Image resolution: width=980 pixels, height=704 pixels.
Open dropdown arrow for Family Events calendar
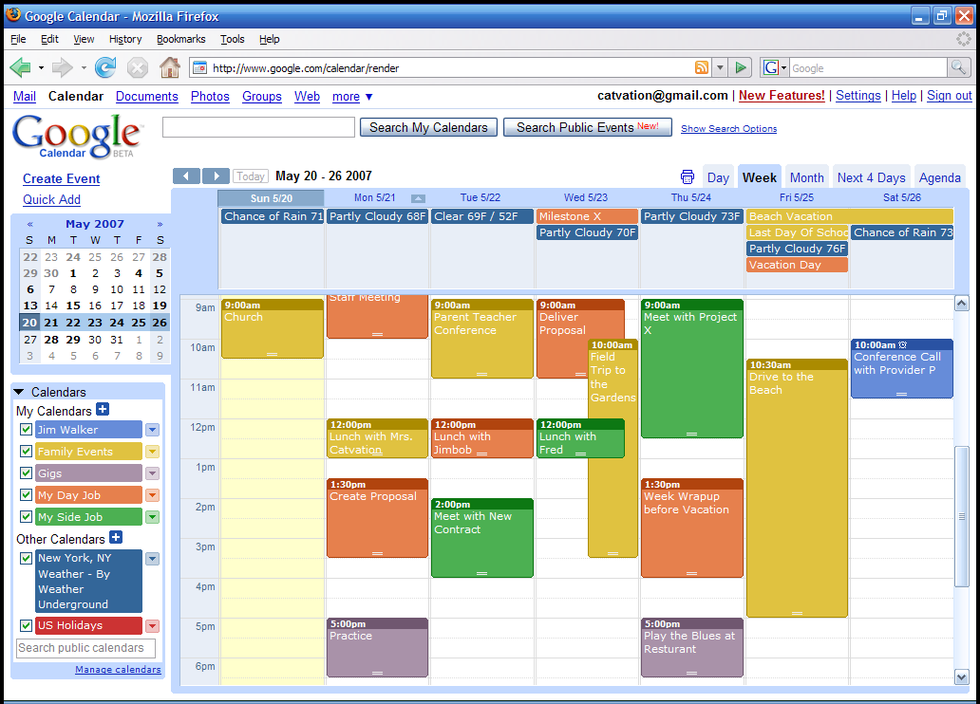152,452
